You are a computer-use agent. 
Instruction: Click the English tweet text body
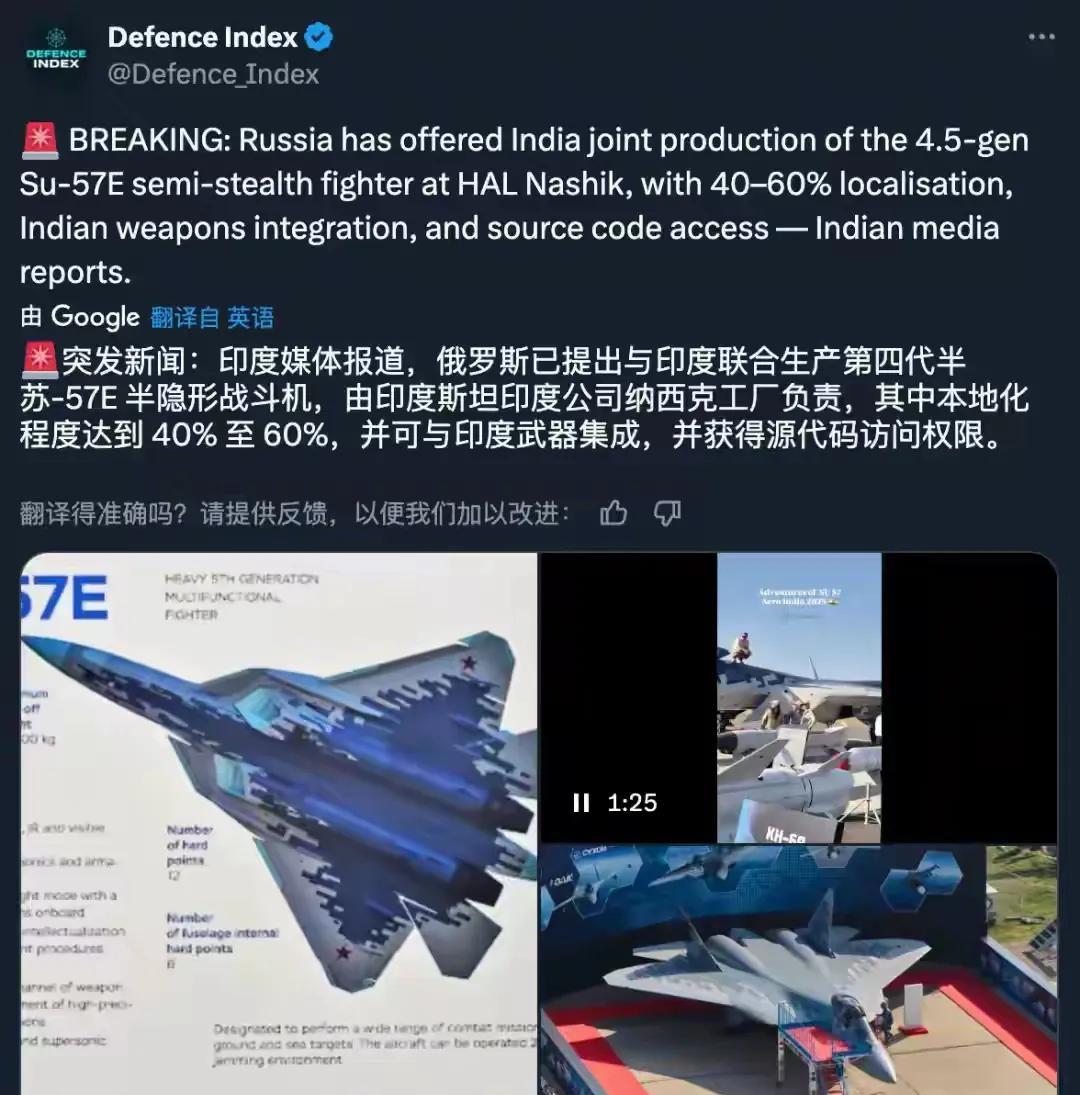pyautogui.click(x=524, y=206)
